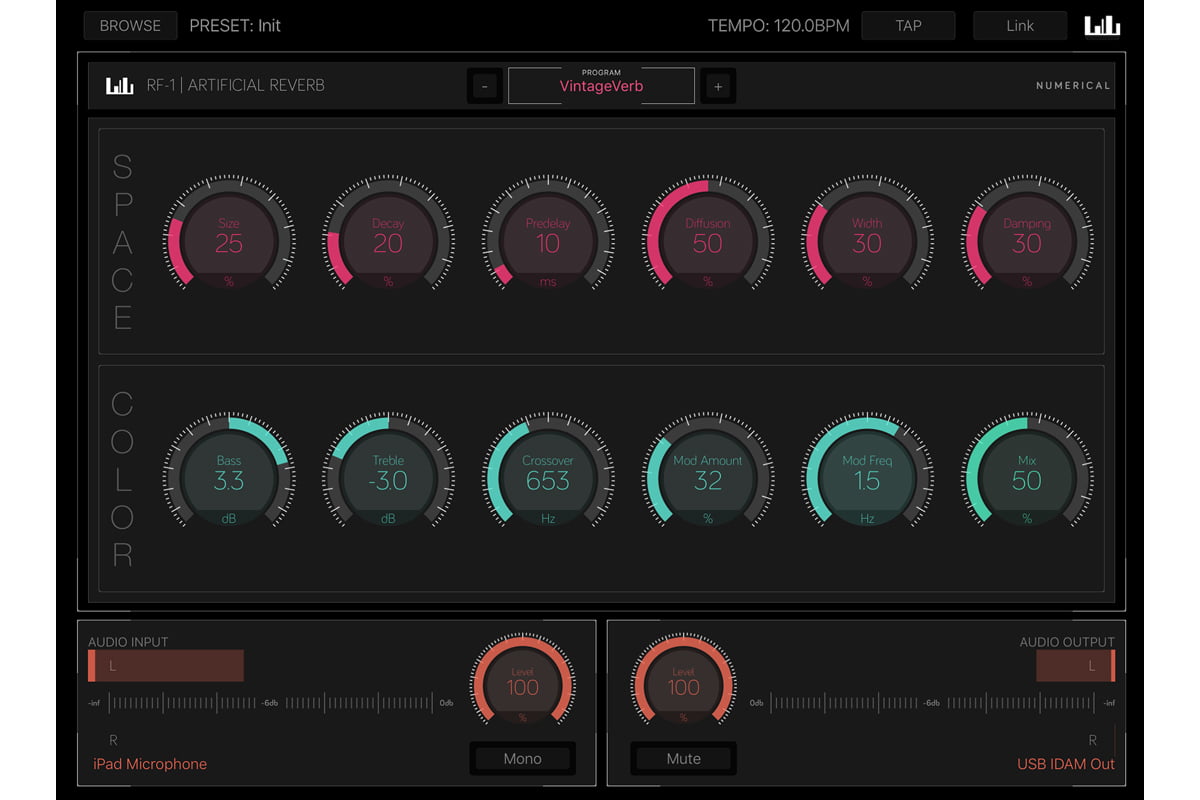
Task: Adjust the Predelay knob
Action: [548, 236]
